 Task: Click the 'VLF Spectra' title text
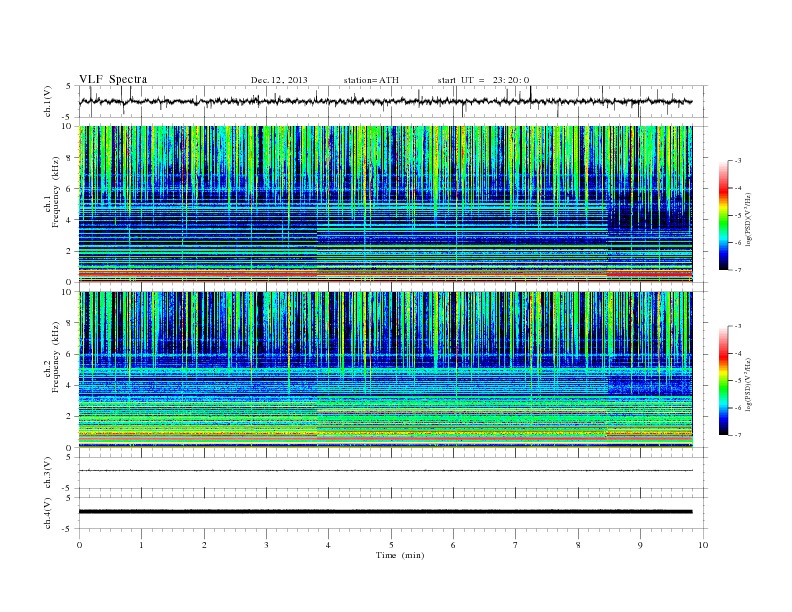pyautogui.click(x=113, y=79)
